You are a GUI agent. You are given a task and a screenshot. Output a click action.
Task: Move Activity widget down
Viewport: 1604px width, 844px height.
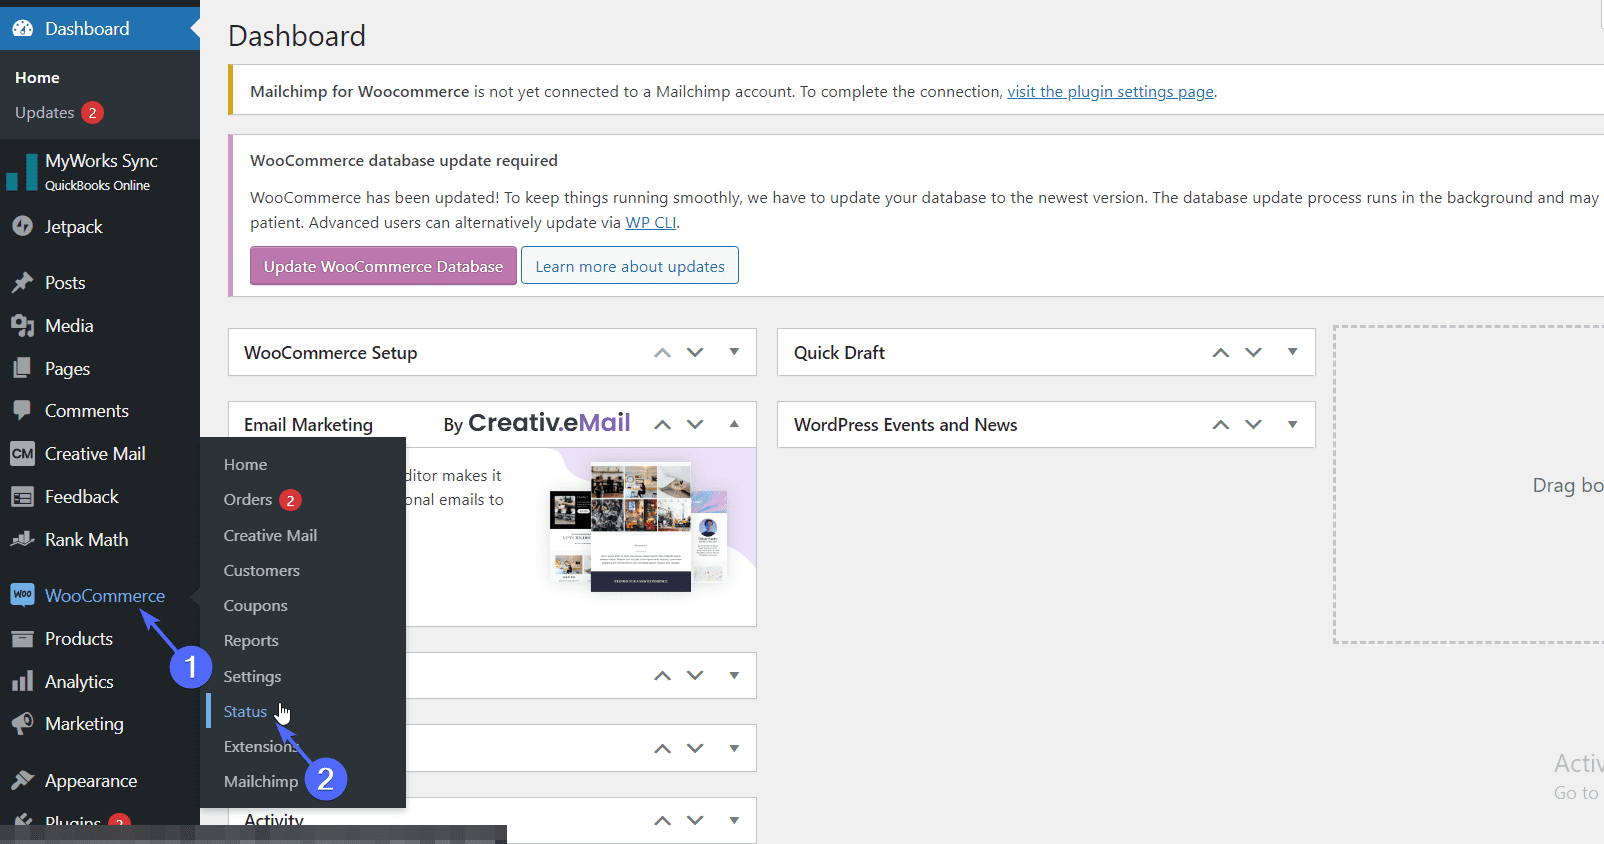695,821
